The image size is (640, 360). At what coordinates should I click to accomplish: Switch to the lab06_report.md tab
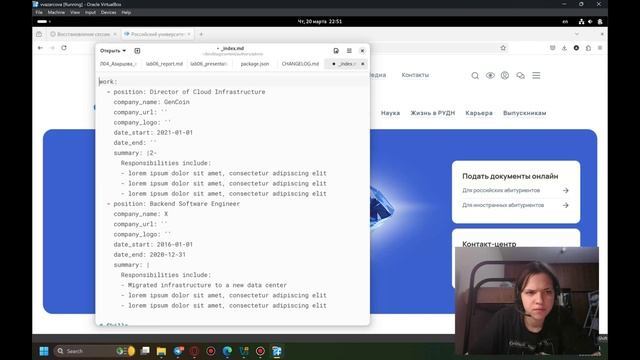click(x=164, y=64)
